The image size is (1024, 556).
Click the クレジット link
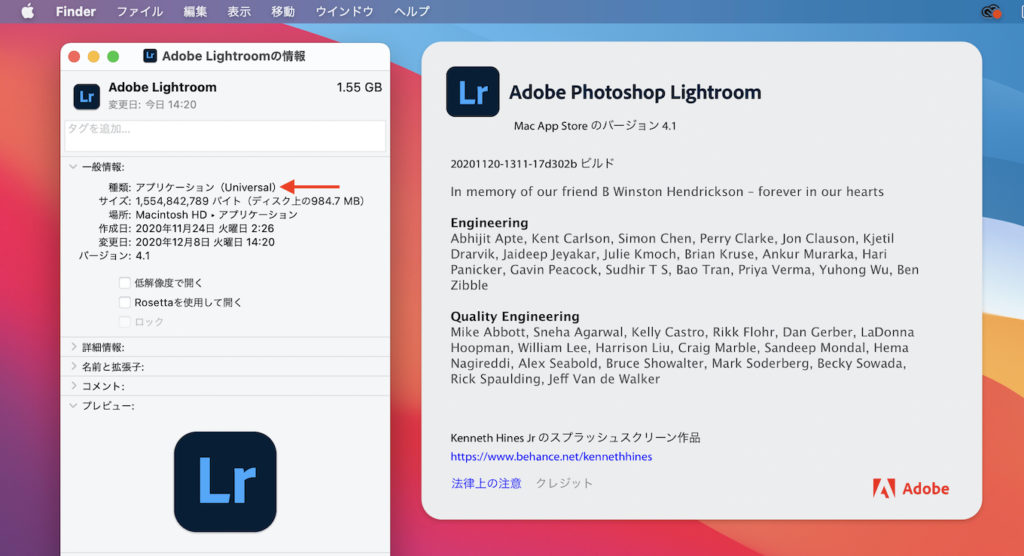tap(564, 483)
